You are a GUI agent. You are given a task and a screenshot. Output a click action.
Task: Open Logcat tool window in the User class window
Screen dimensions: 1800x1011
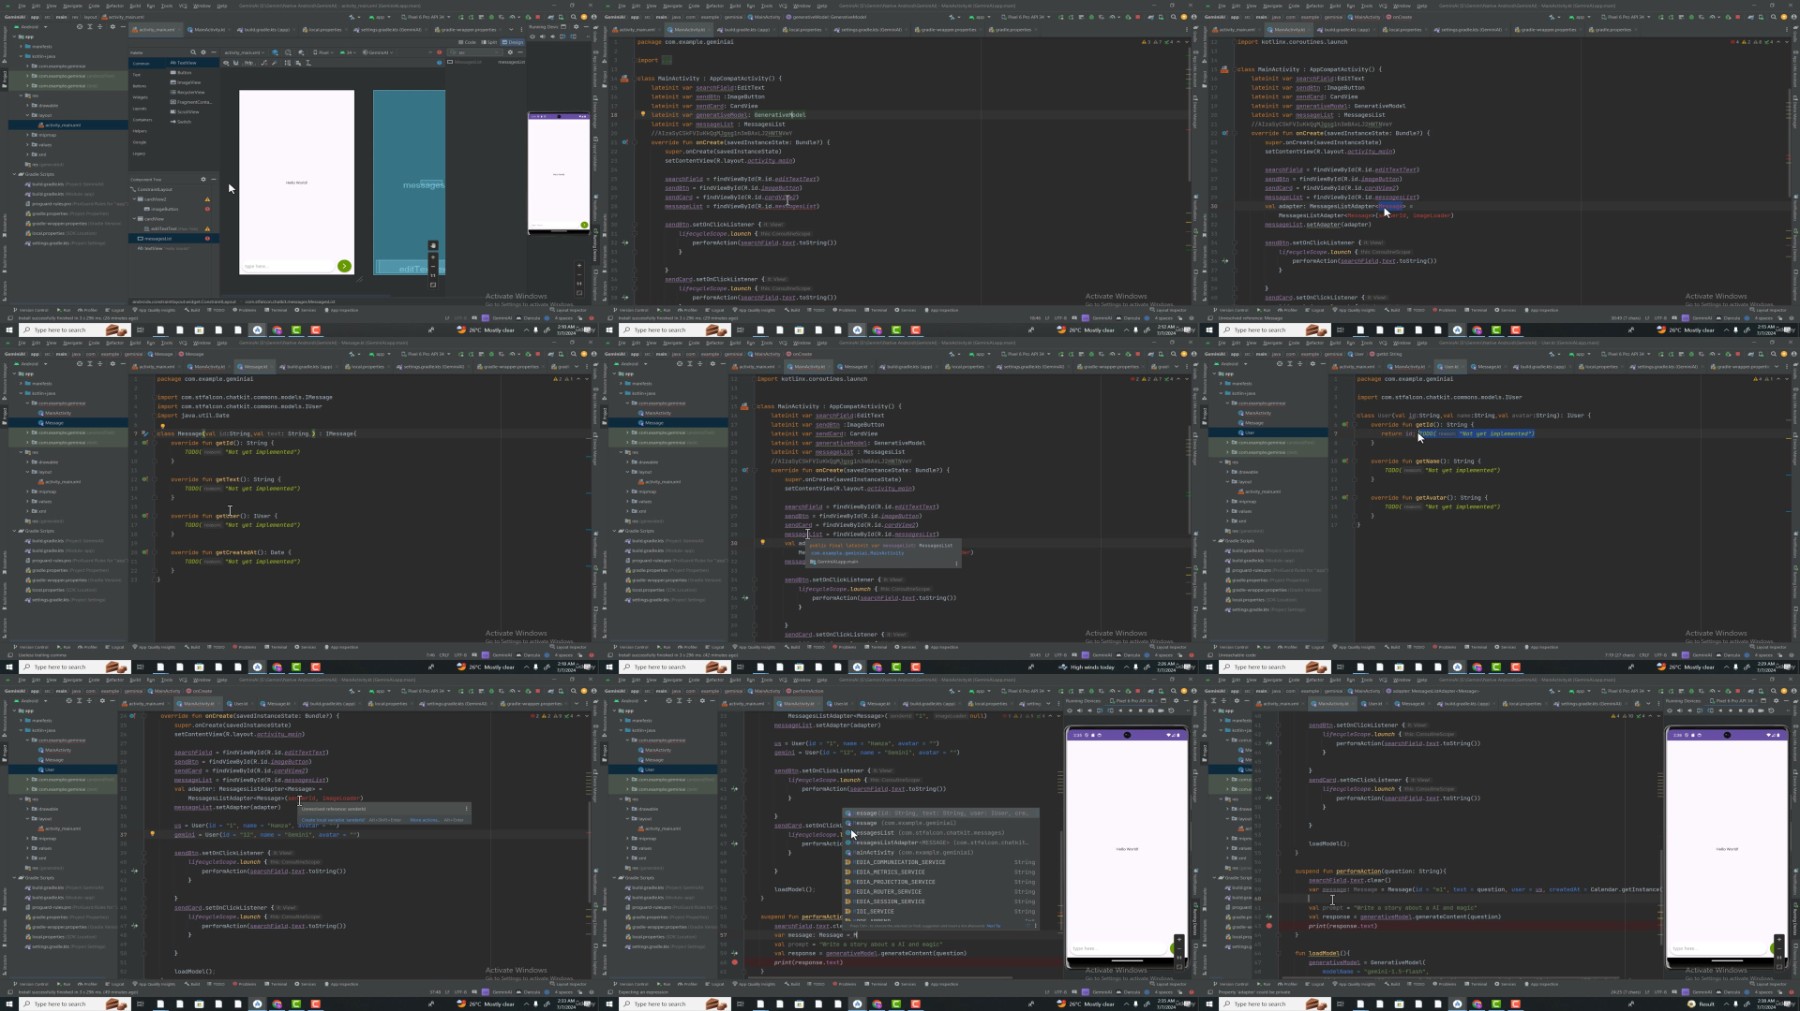click(x=1315, y=647)
